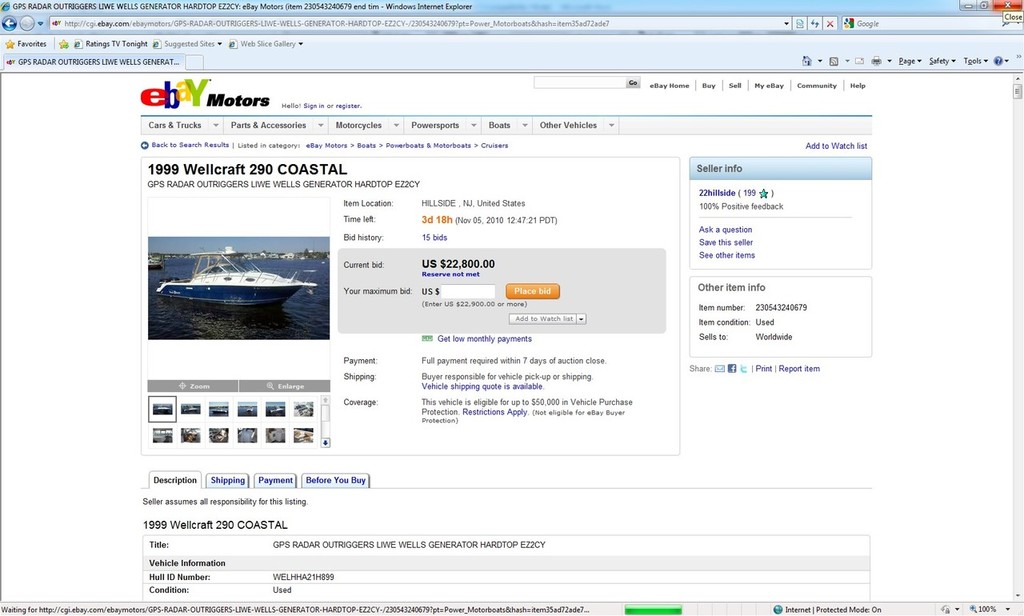
Task: Open Web Slice Gallery favorites item
Action: (x=266, y=44)
